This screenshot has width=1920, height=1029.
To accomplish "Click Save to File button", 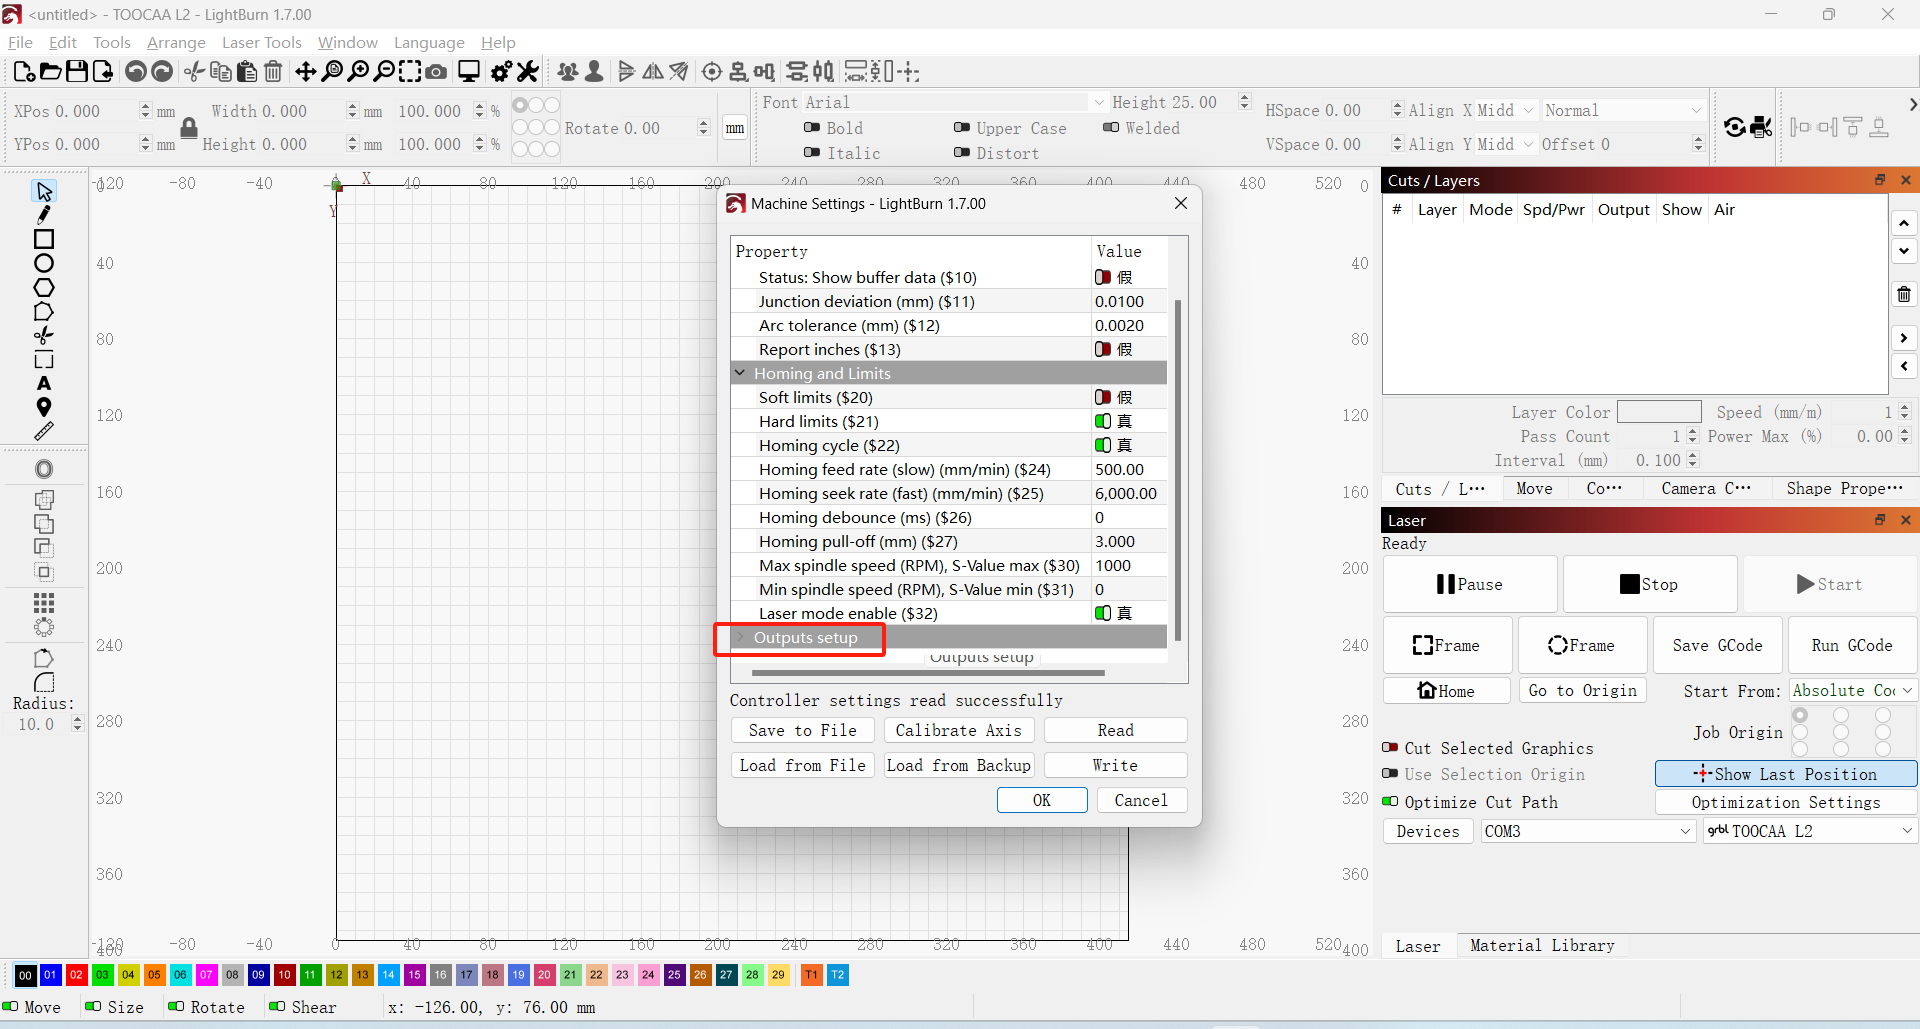I will (802, 730).
